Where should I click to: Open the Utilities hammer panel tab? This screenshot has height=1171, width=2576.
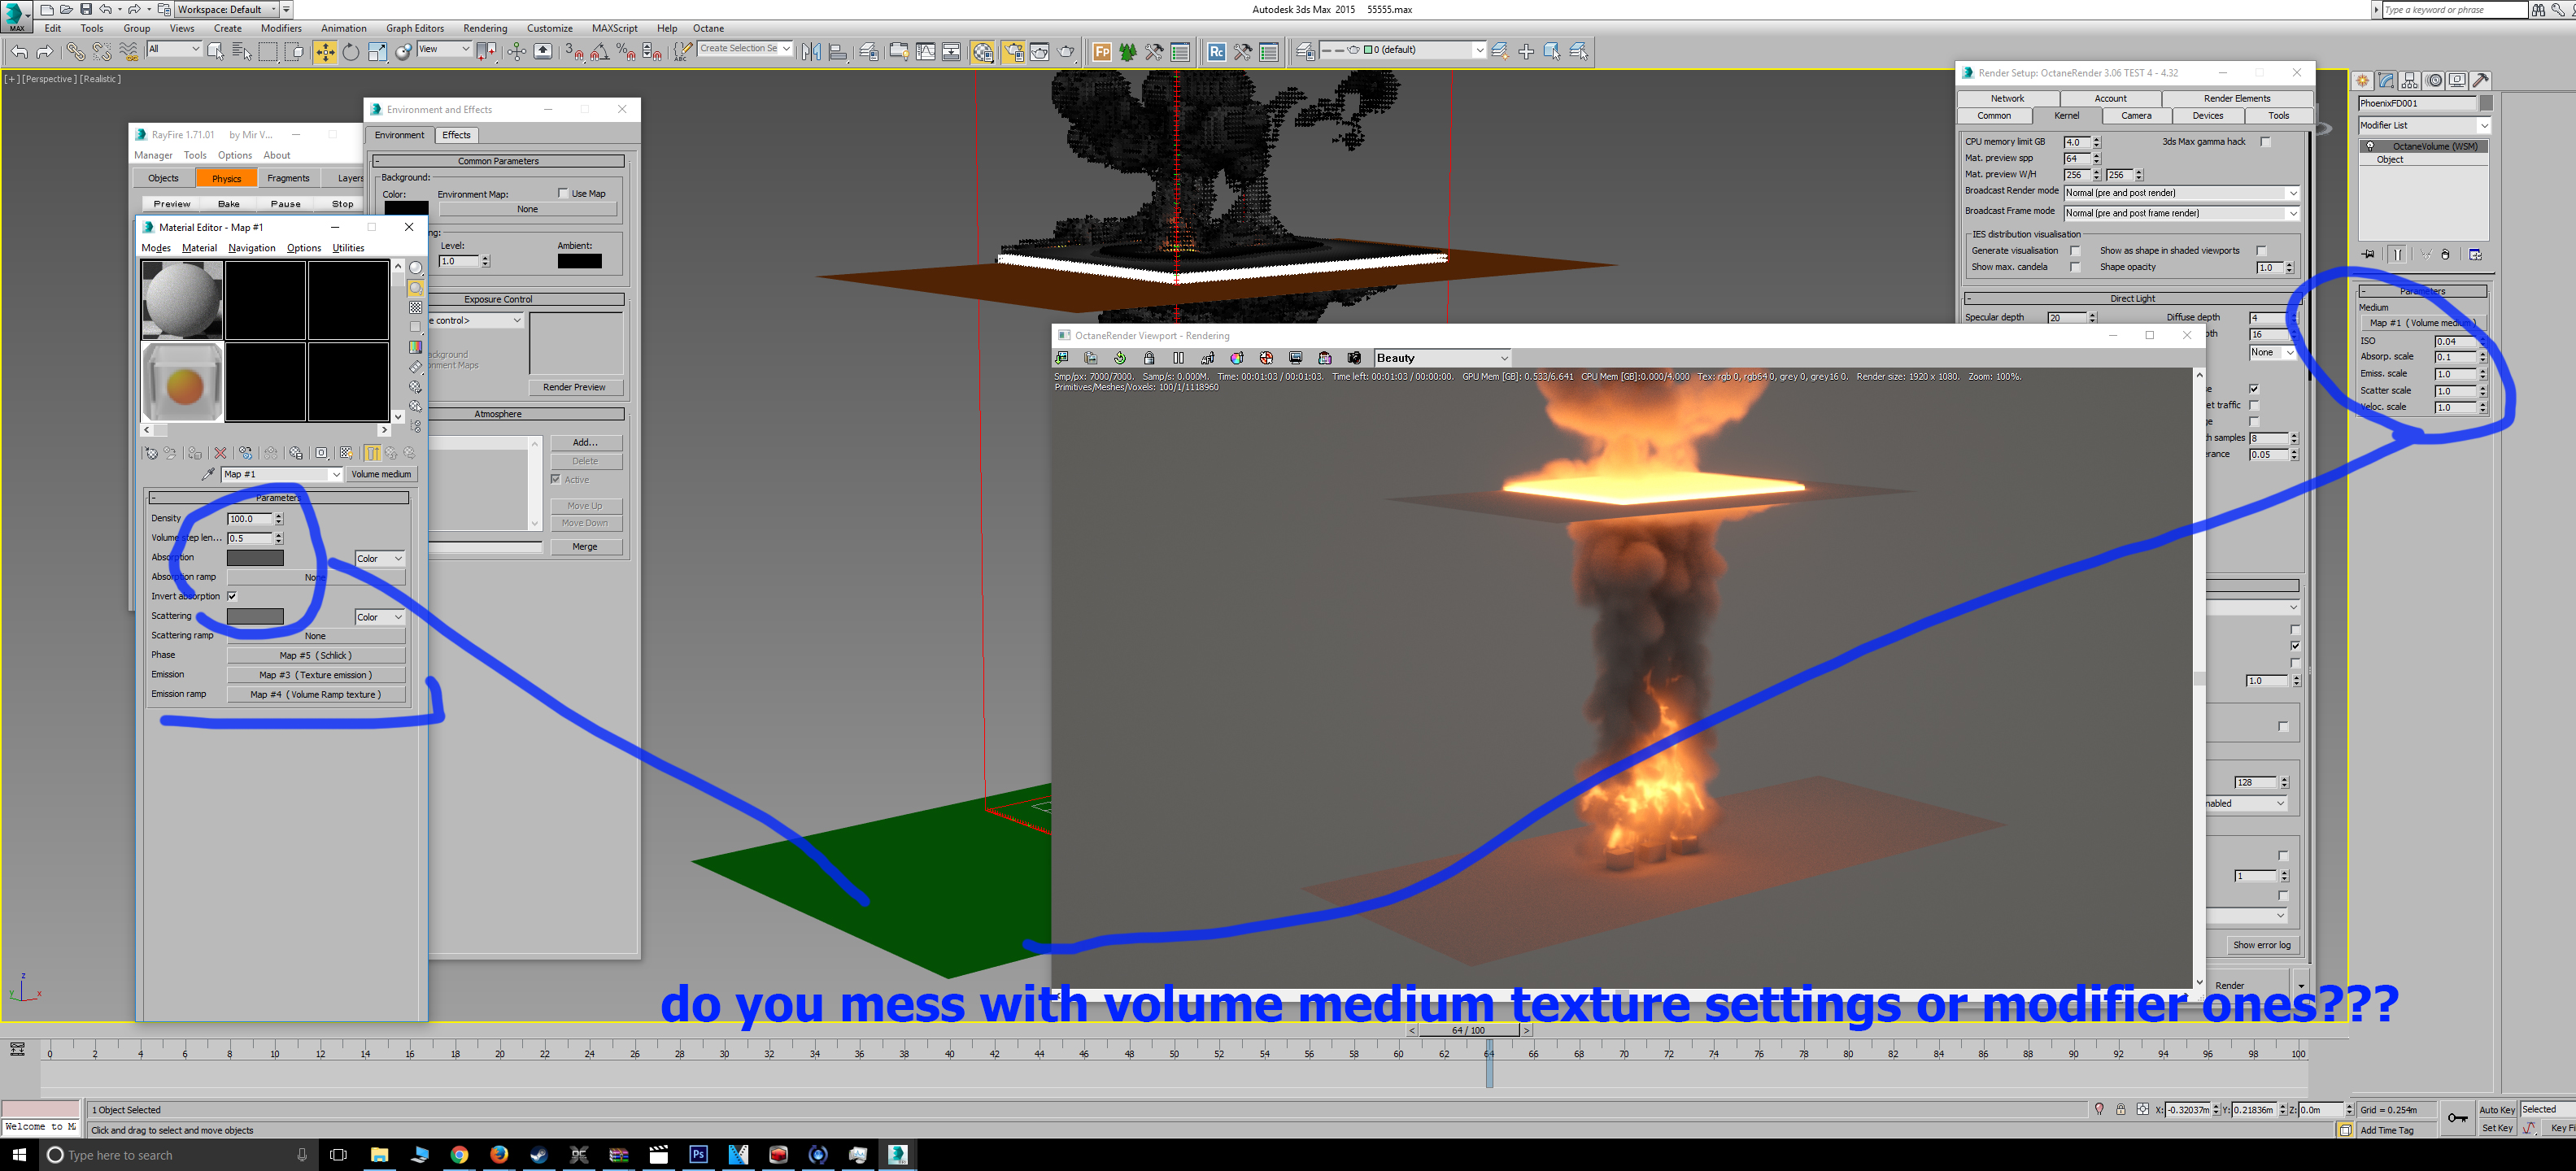coord(2481,80)
